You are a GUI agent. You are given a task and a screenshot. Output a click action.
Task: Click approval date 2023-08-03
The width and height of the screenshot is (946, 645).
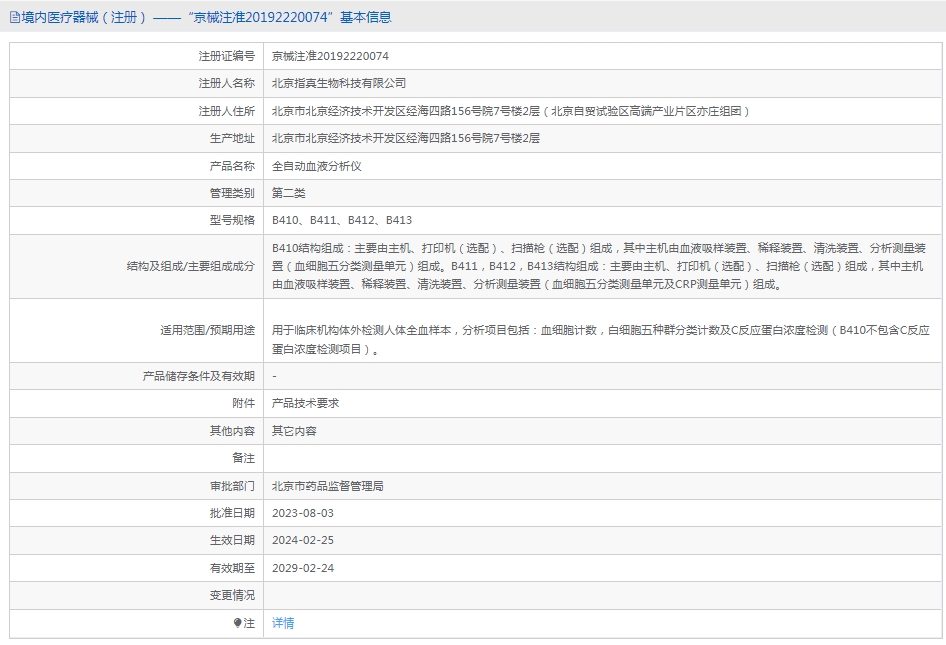[x=303, y=513]
